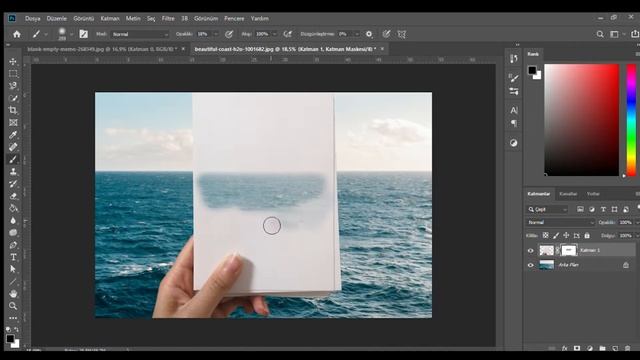The image size is (640, 360).
Task: Delete layer trash icon
Action: [x=628, y=348]
